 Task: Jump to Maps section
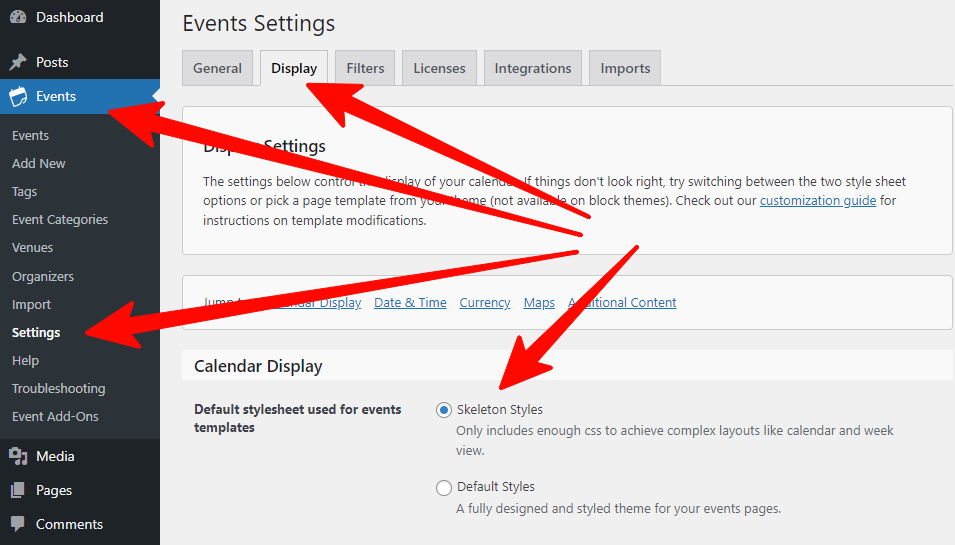(539, 303)
